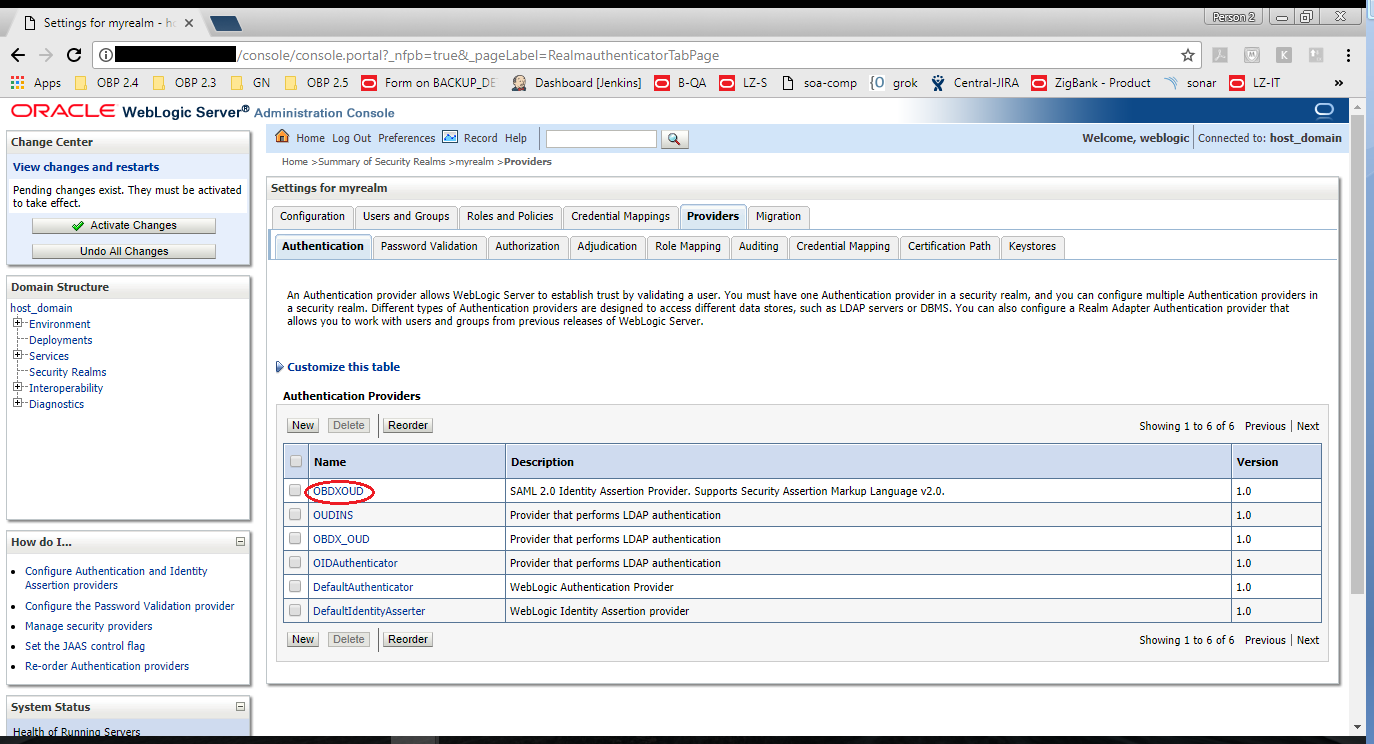Click the browser address bar
Image resolution: width=1374 pixels, height=744 pixels.
point(645,55)
